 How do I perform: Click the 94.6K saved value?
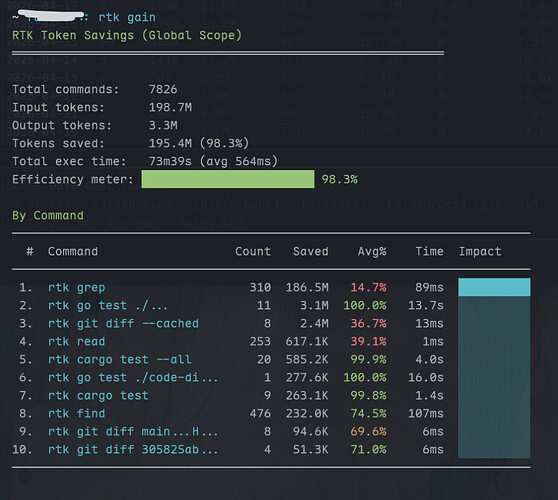coord(311,431)
